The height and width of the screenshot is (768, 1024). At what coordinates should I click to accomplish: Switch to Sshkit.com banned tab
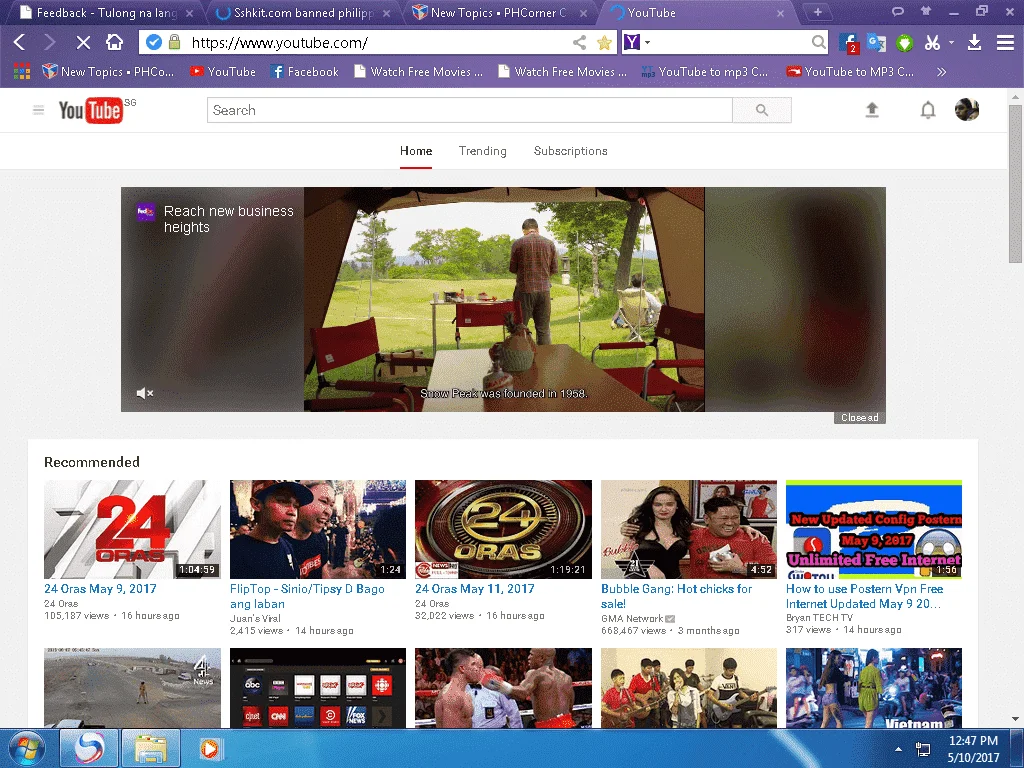[304, 12]
